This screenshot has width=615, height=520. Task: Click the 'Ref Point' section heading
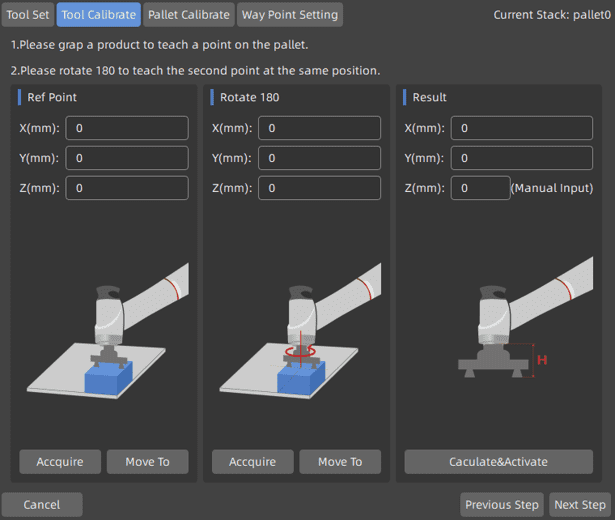[x=52, y=97]
